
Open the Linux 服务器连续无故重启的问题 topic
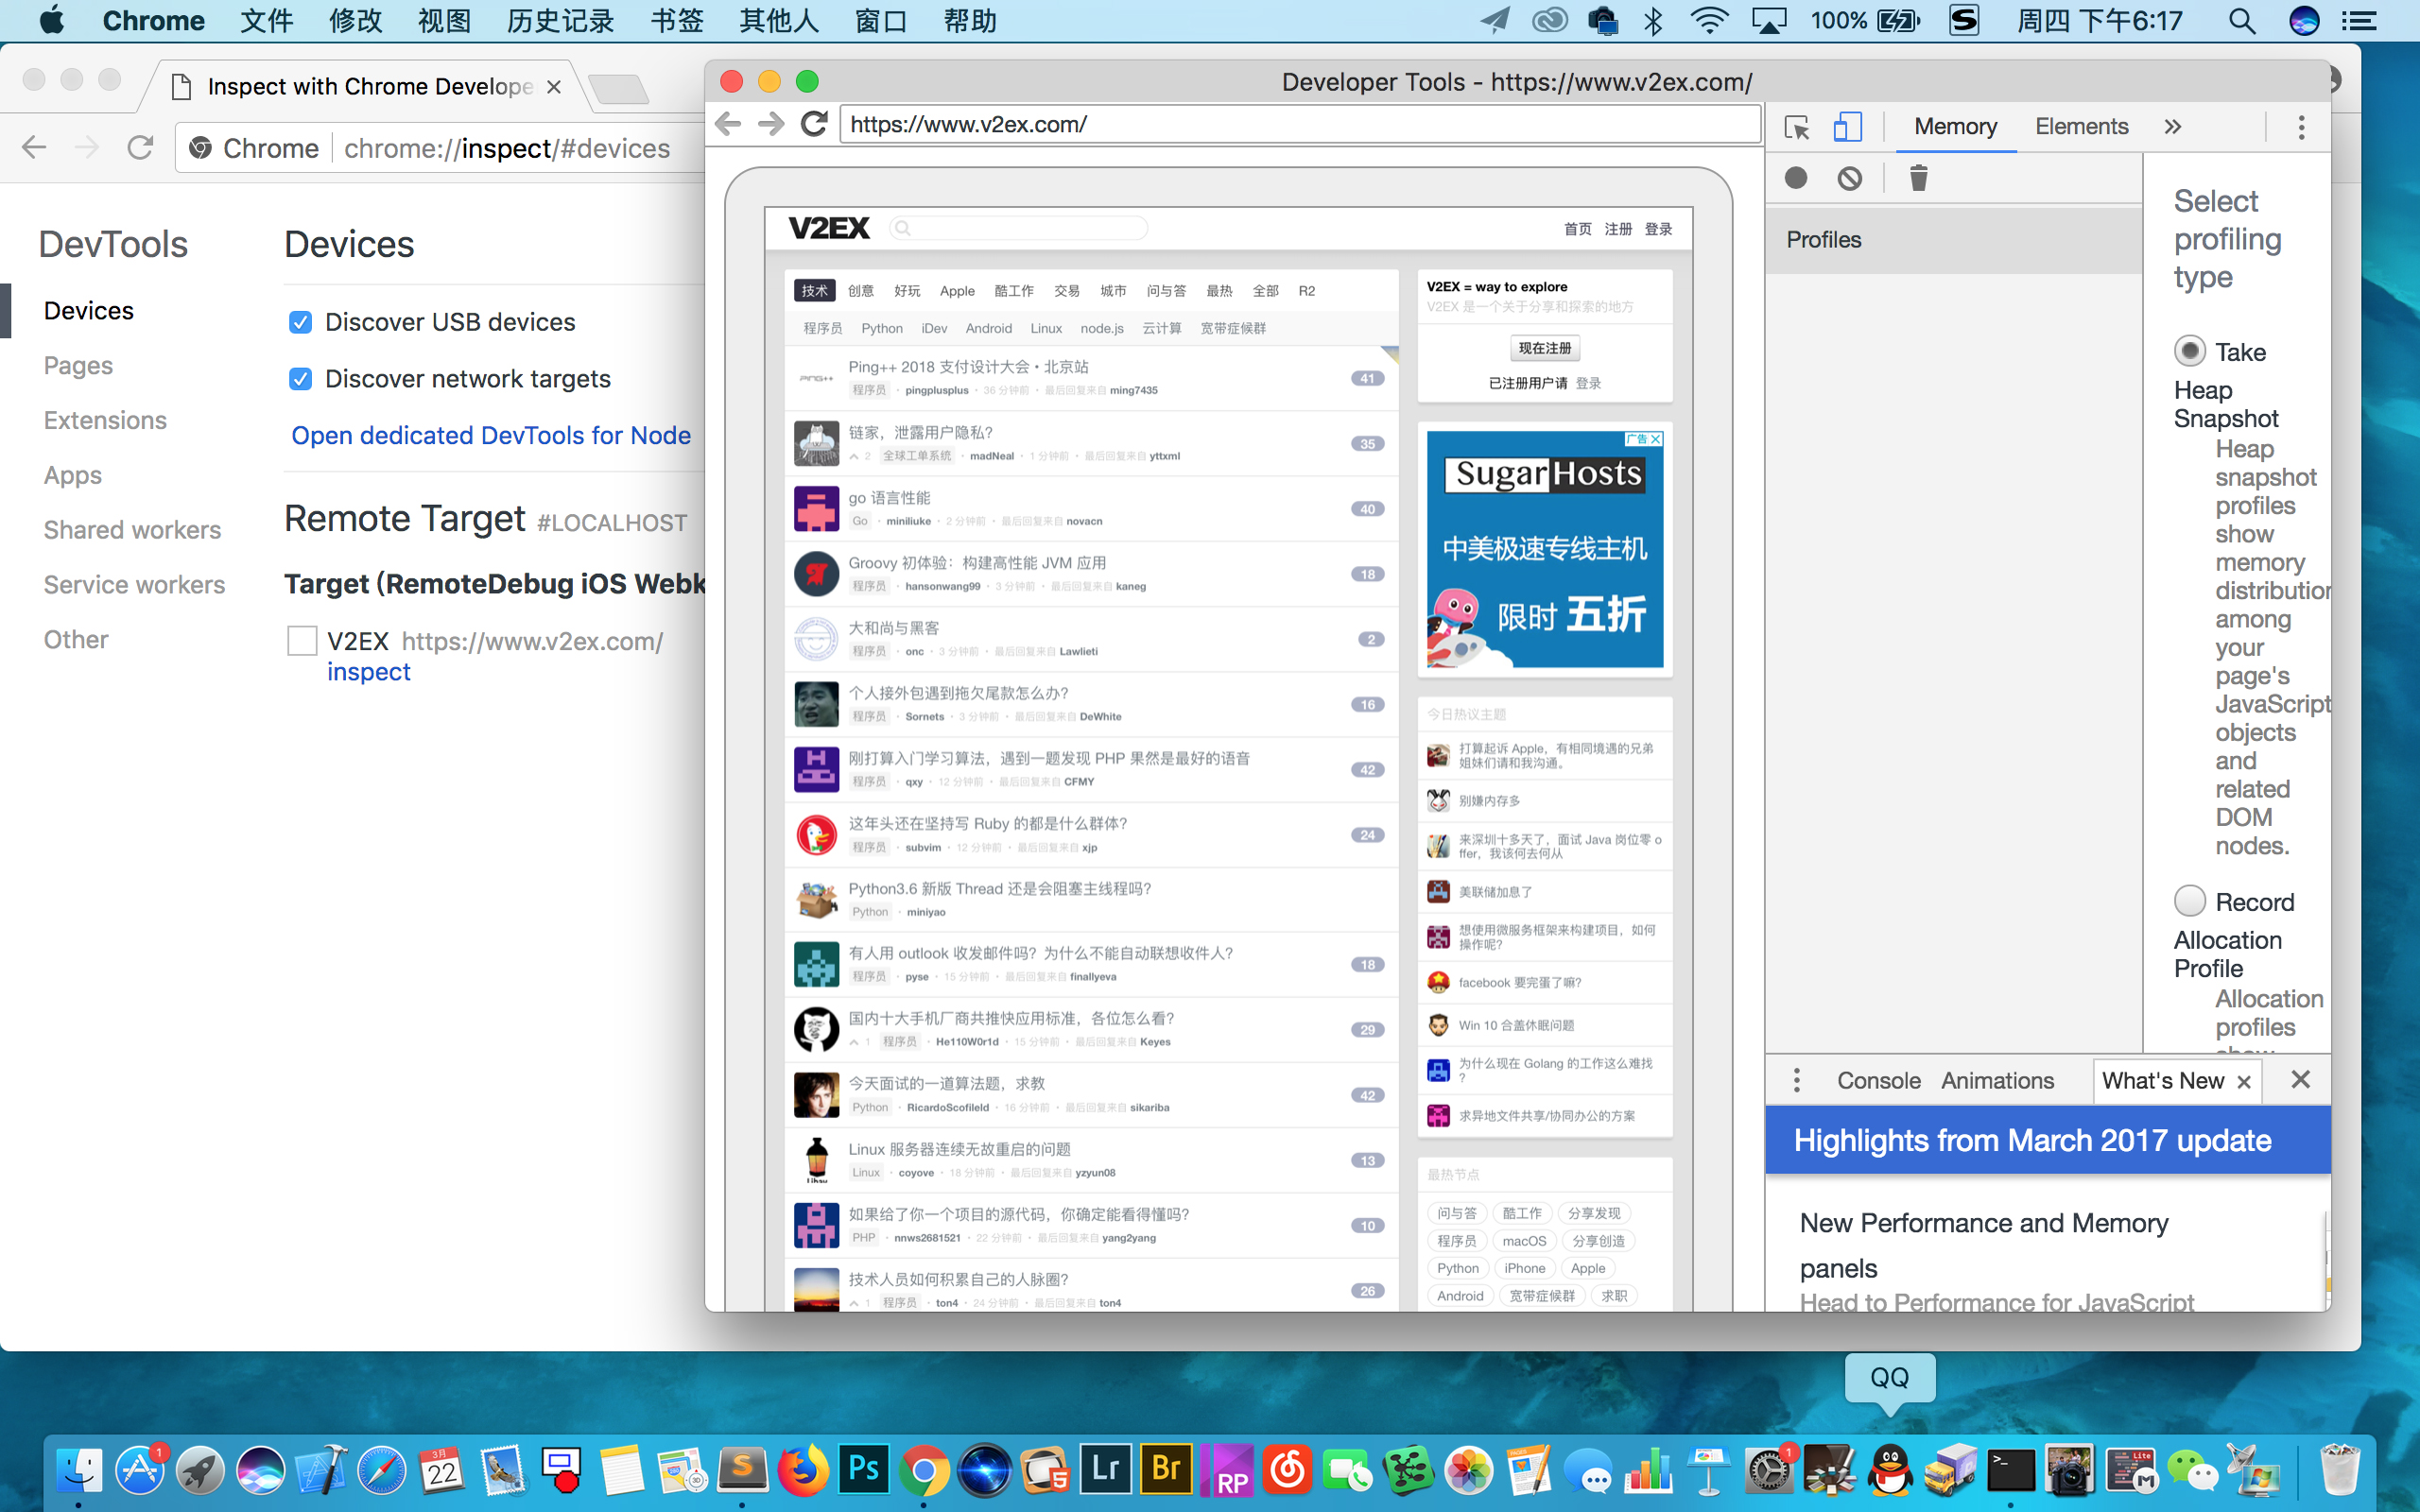[x=959, y=1150]
